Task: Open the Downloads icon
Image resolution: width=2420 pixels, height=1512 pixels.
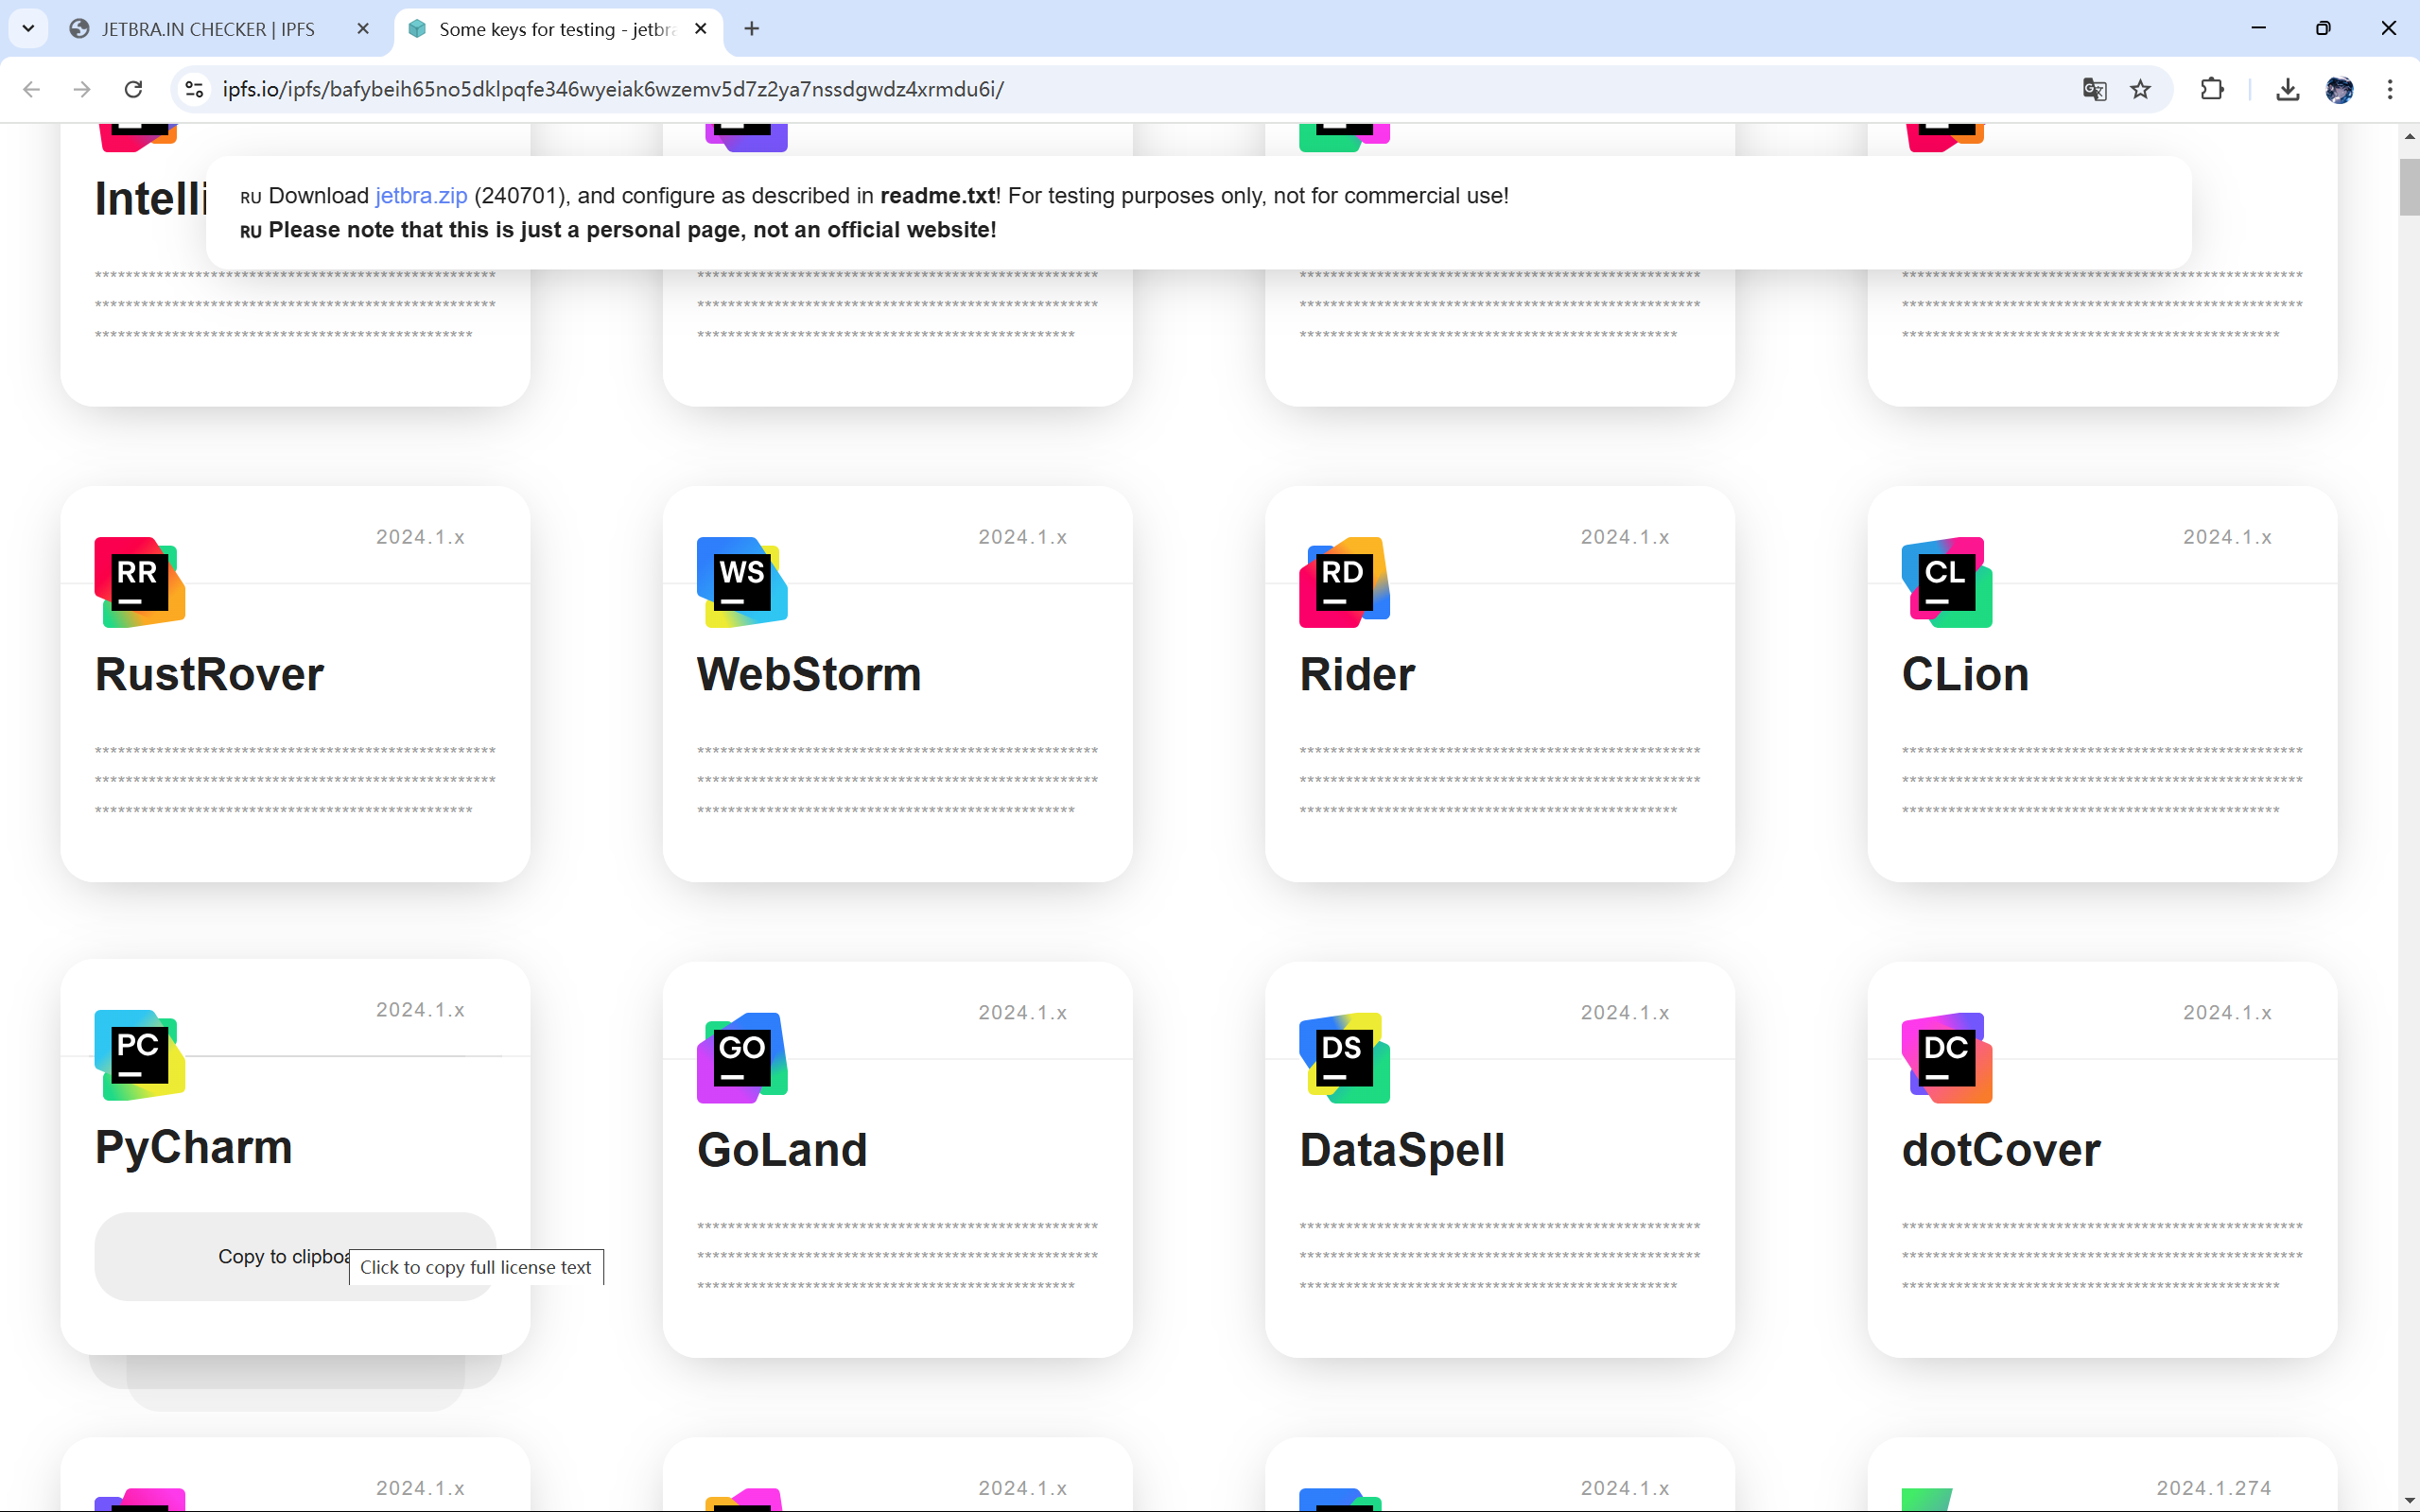Action: (x=2287, y=89)
